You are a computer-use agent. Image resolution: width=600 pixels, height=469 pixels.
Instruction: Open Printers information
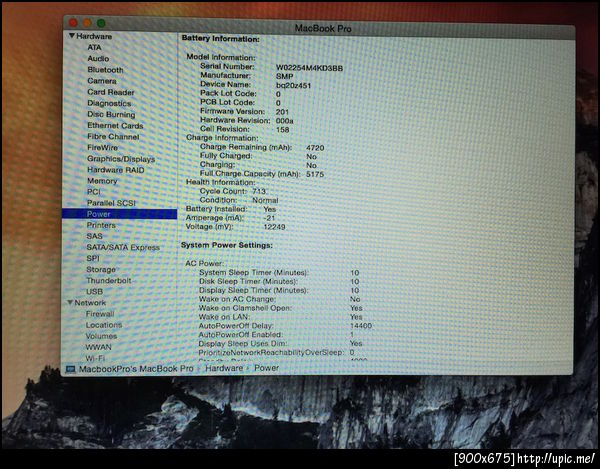tap(101, 225)
